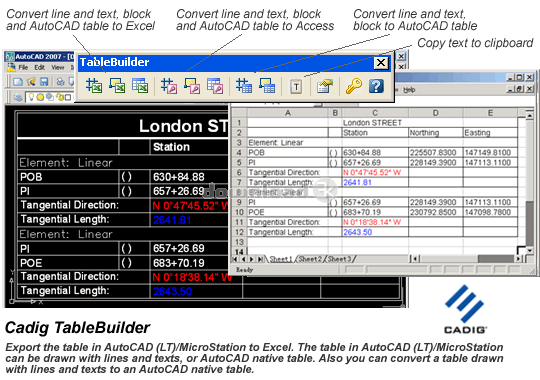The image size is (540, 380).
Task: Click the AutoCAD save toolbar icon
Action: 44,82
